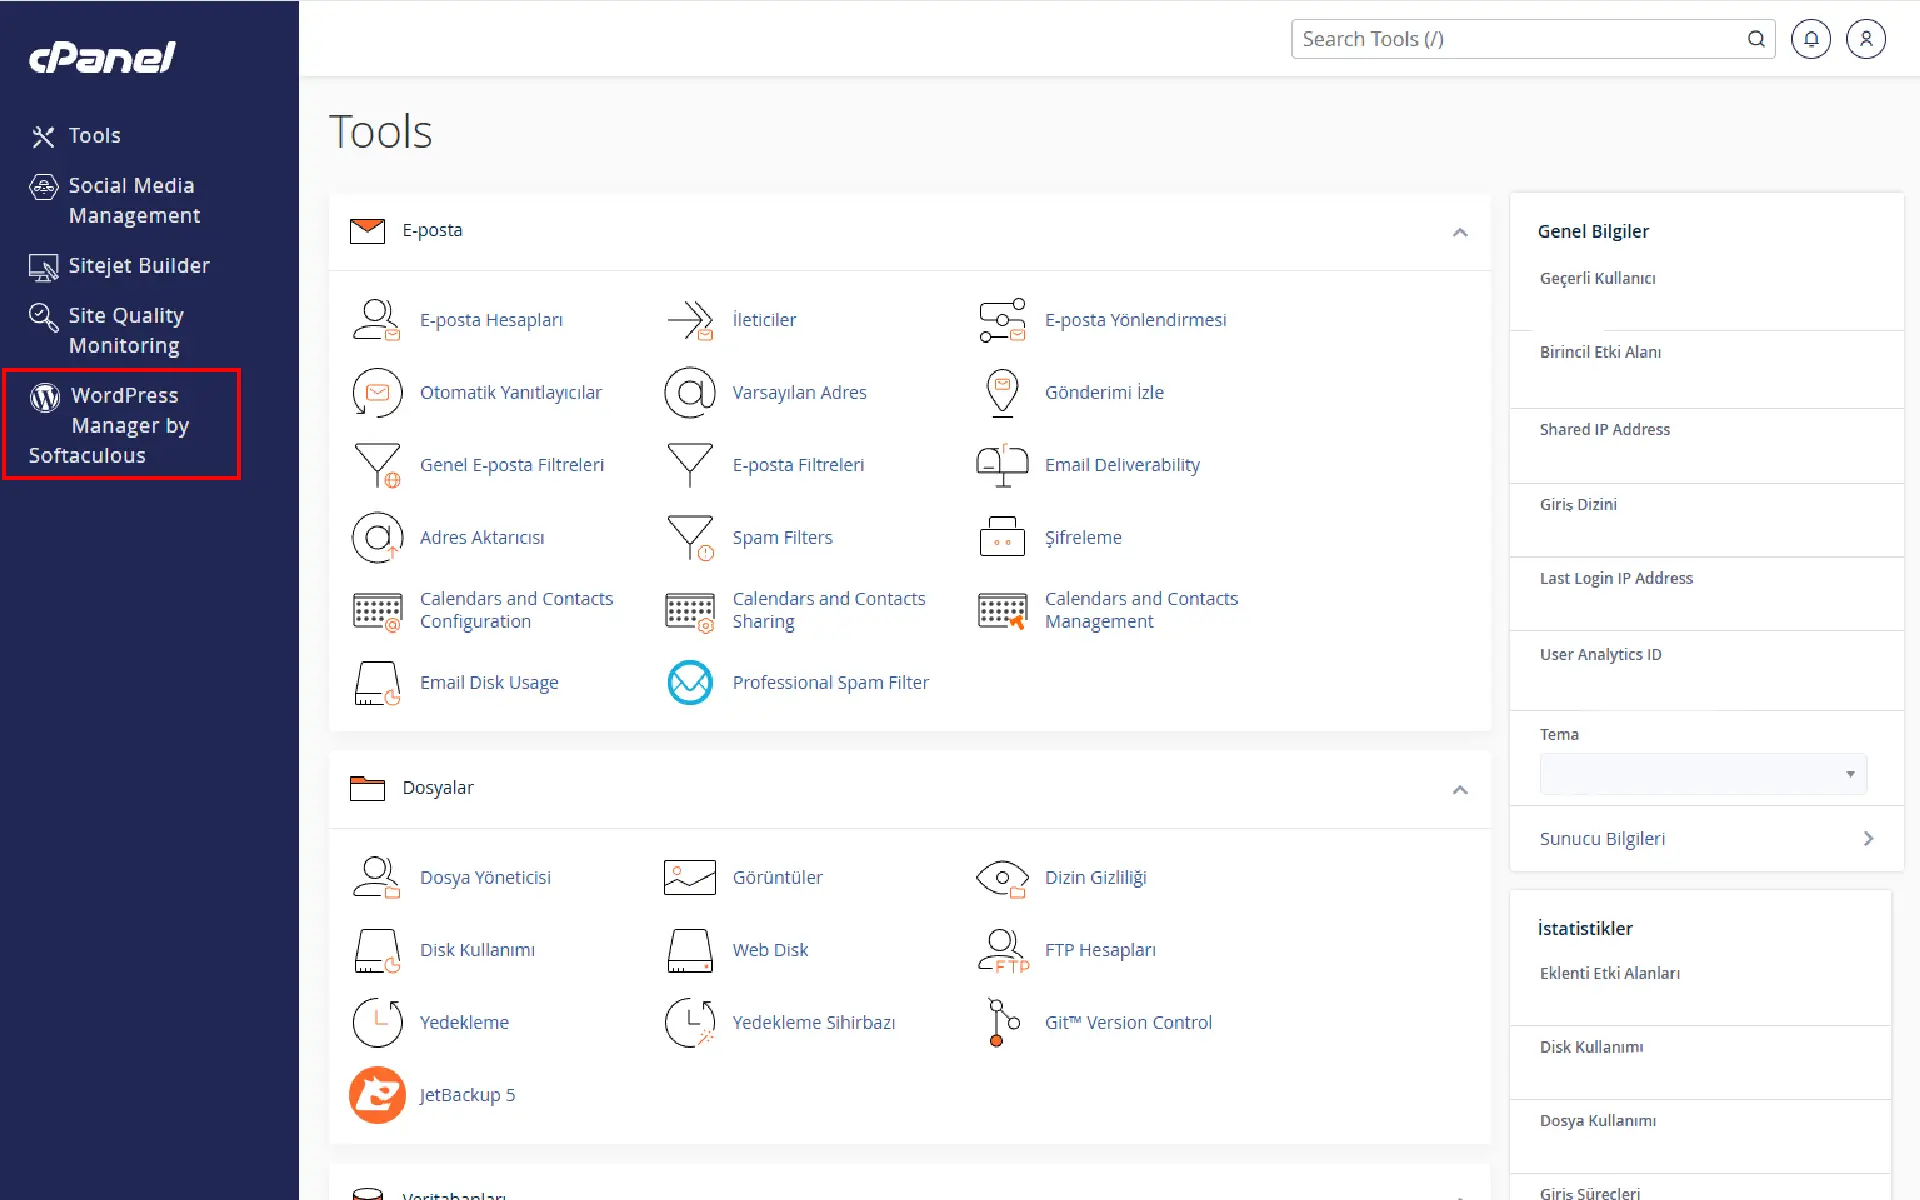Image resolution: width=1920 pixels, height=1200 pixels.
Task: Open the Tema dropdown
Action: click(1703, 774)
